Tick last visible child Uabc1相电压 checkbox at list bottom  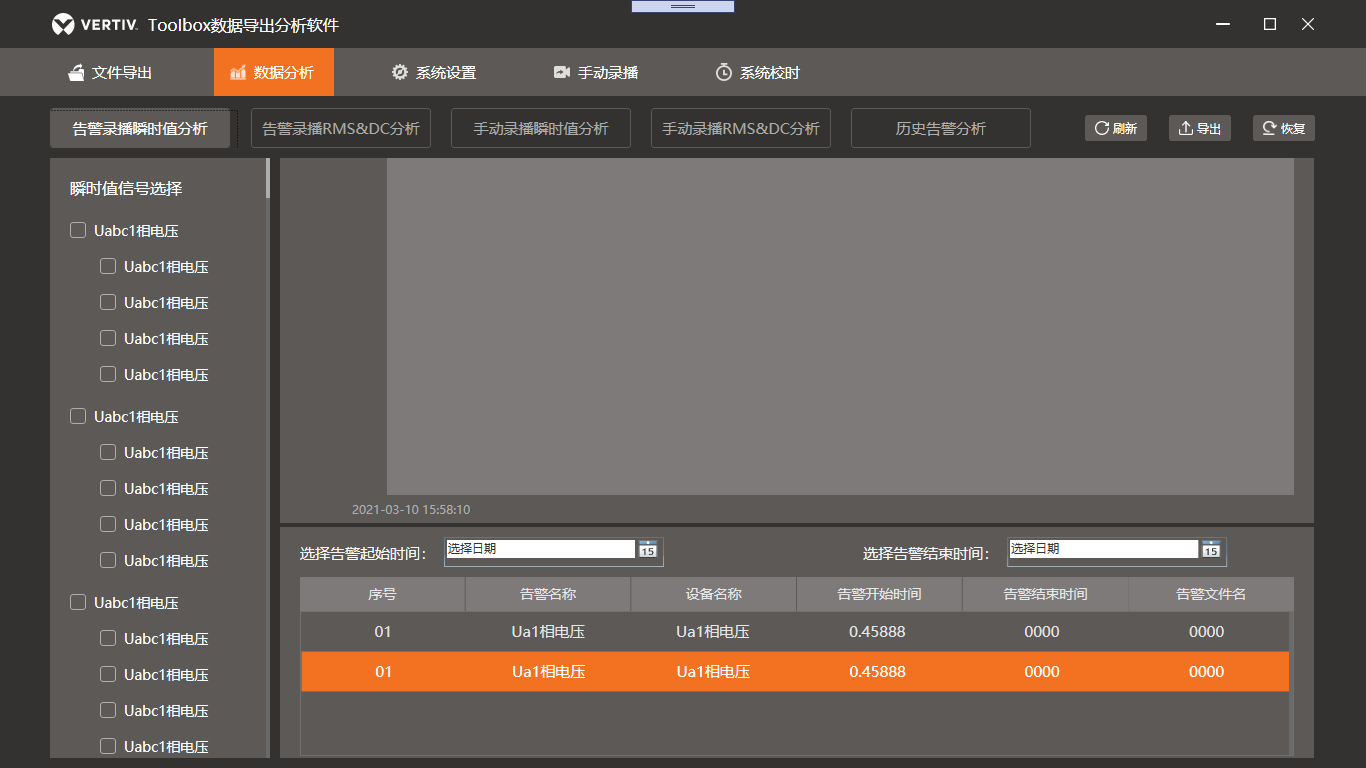point(108,746)
